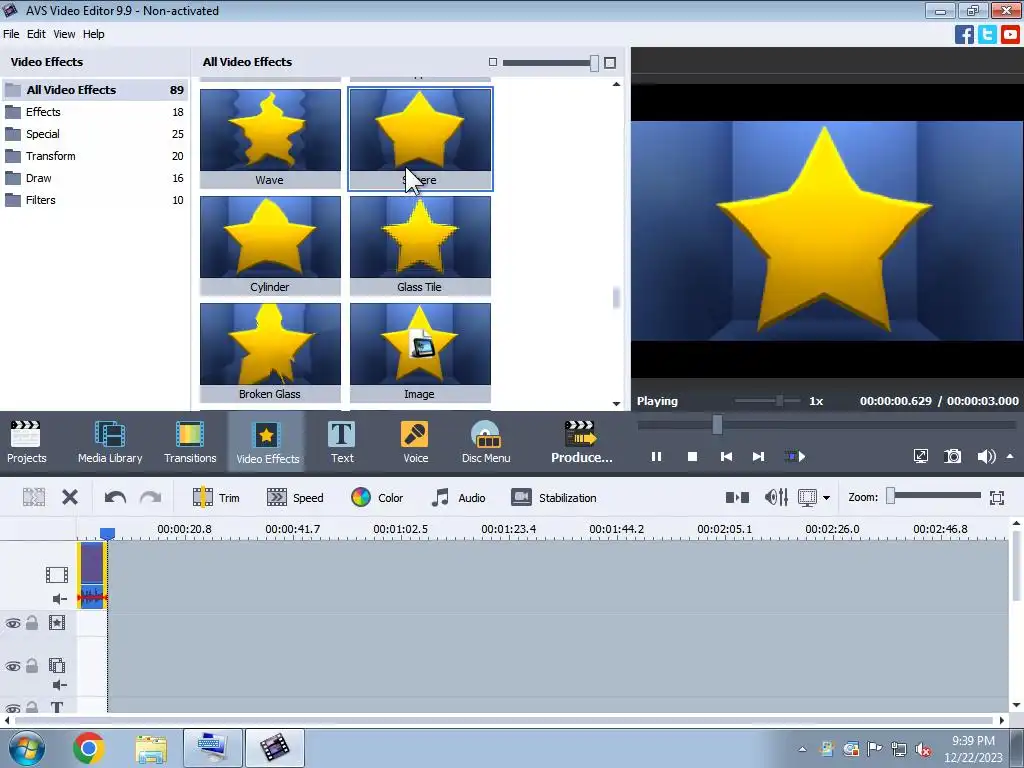Toggle visibility eye of video overlay track
Screen dimensions: 1024x768
pyautogui.click(x=12, y=666)
